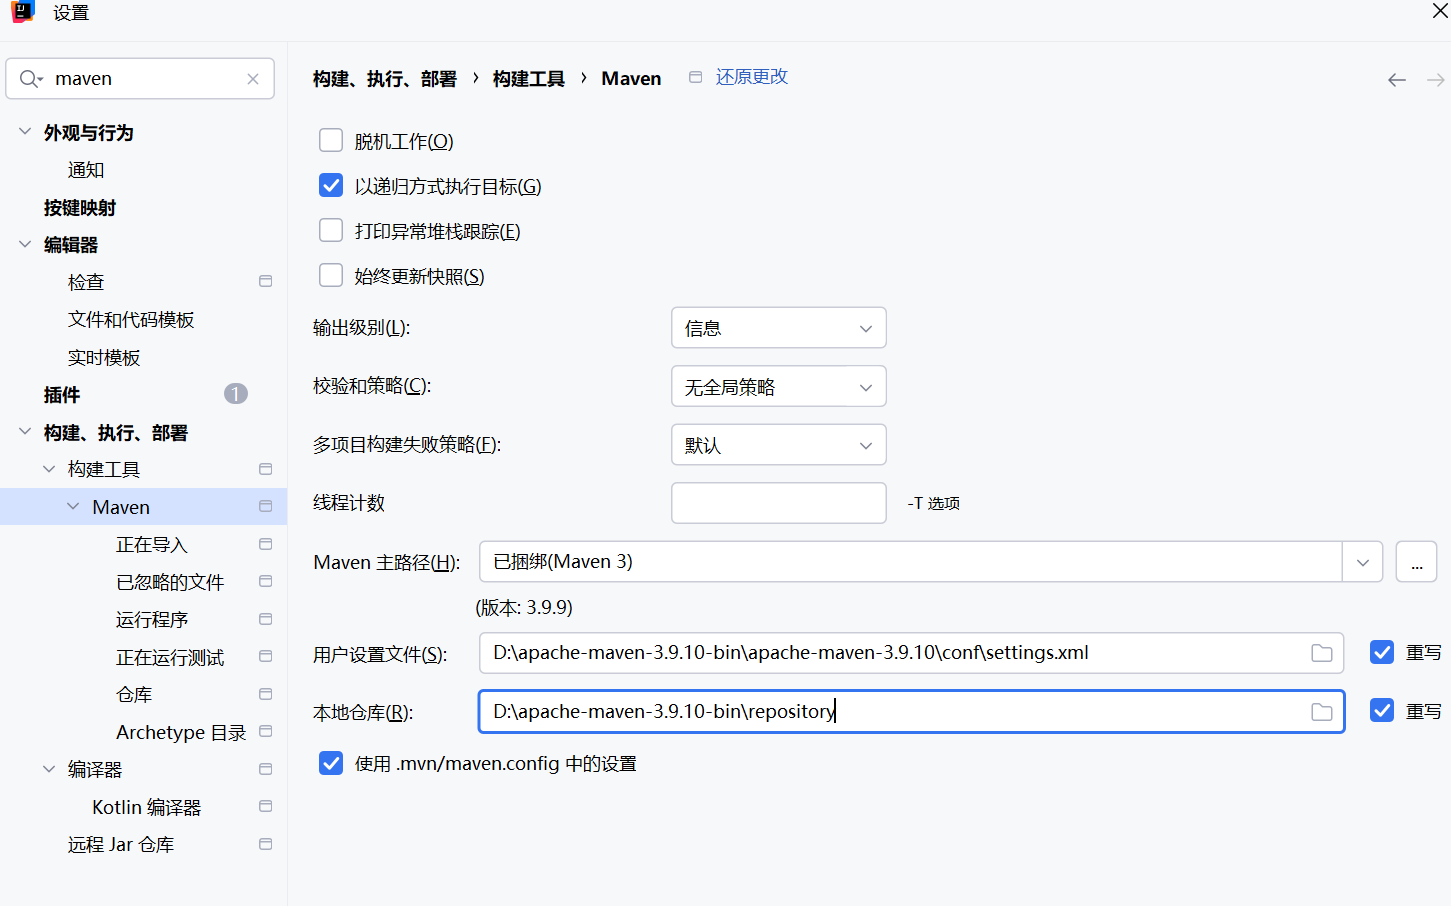Click 还原更改 link
Viewport: 1451px width, 906px height.
(x=752, y=77)
